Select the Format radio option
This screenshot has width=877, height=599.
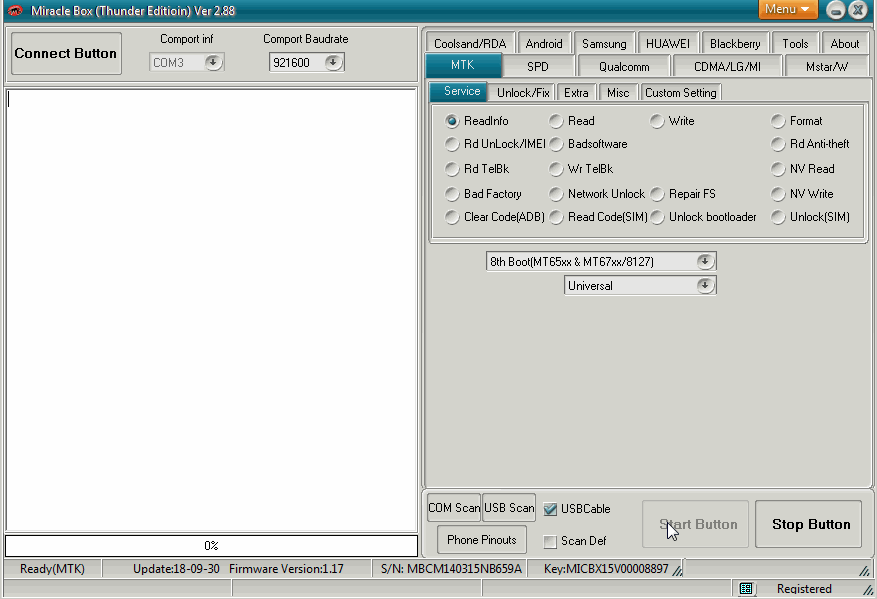point(778,121)
